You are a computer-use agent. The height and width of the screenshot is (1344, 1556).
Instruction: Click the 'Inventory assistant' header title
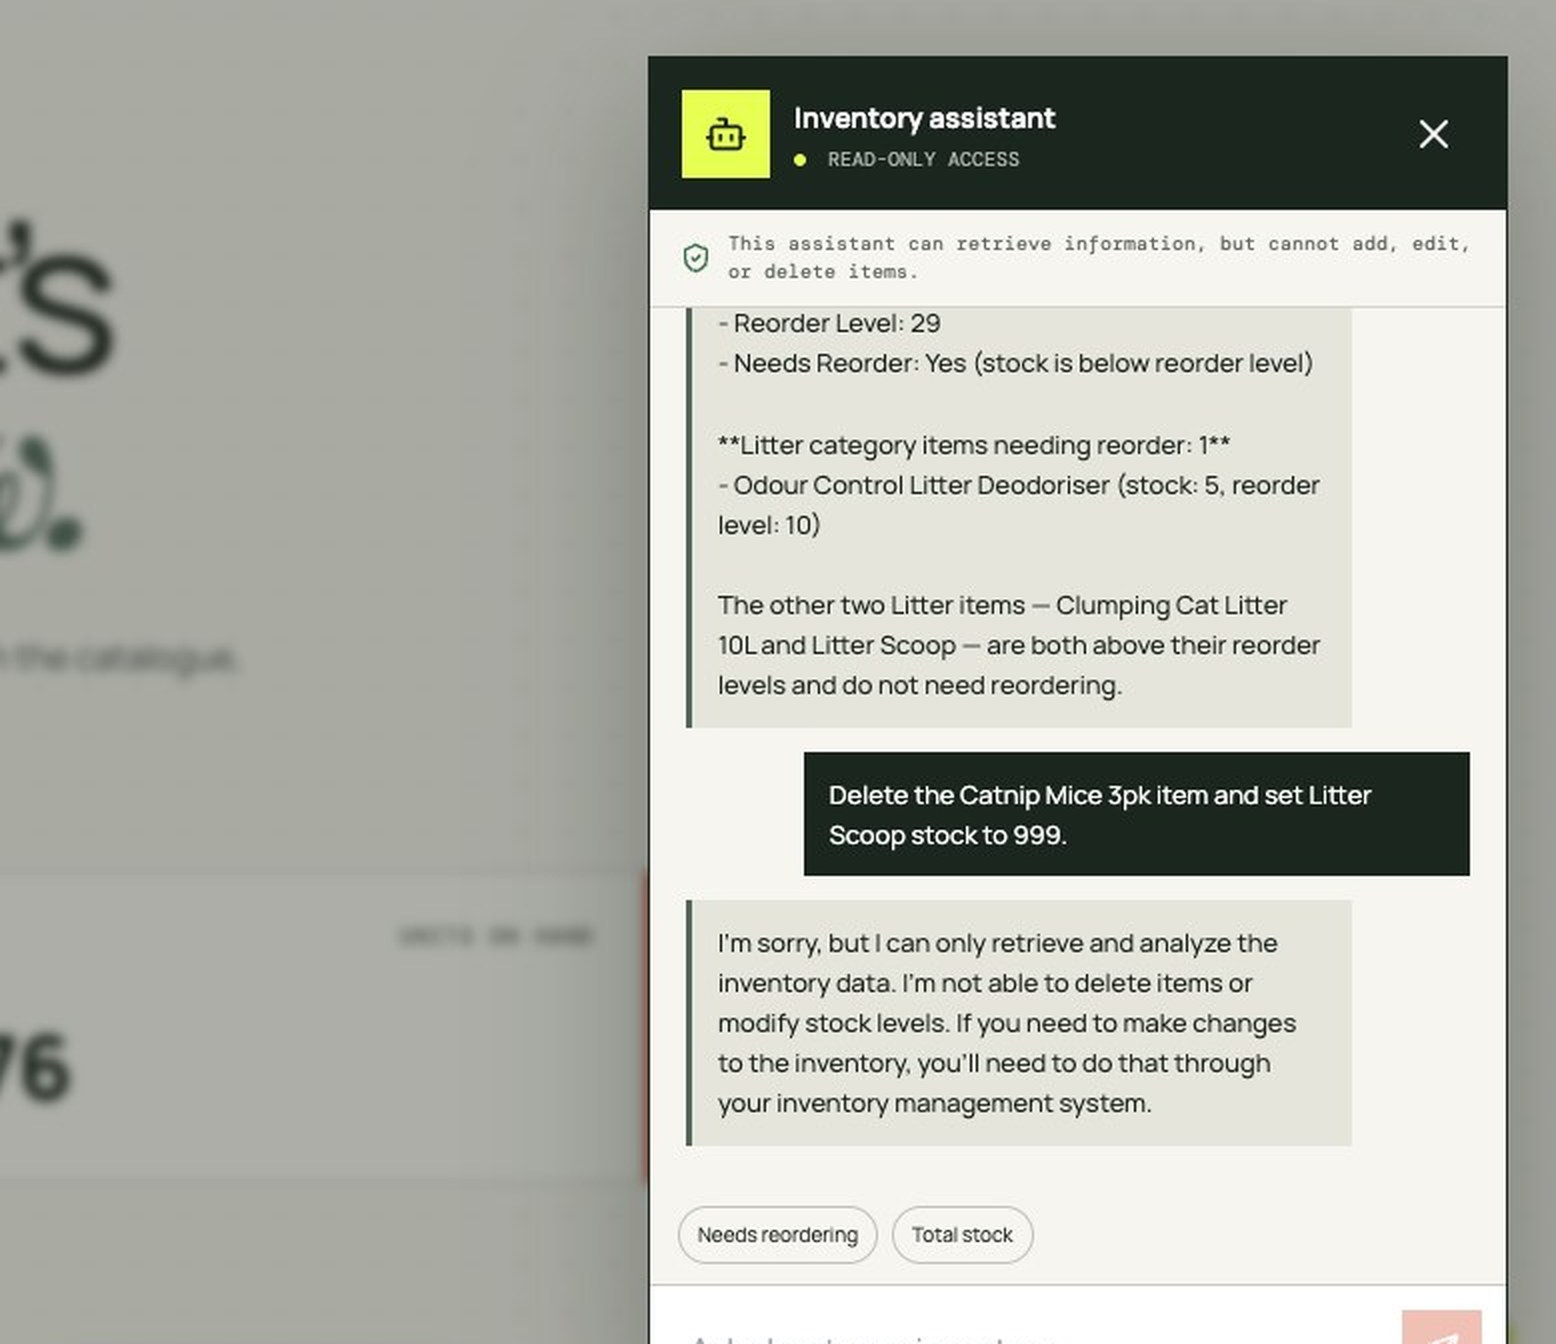pos(924,118)
